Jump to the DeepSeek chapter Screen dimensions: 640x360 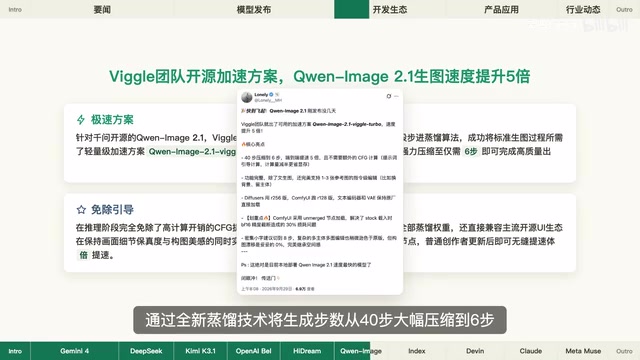pyautogui.click(x=146, y=351)
